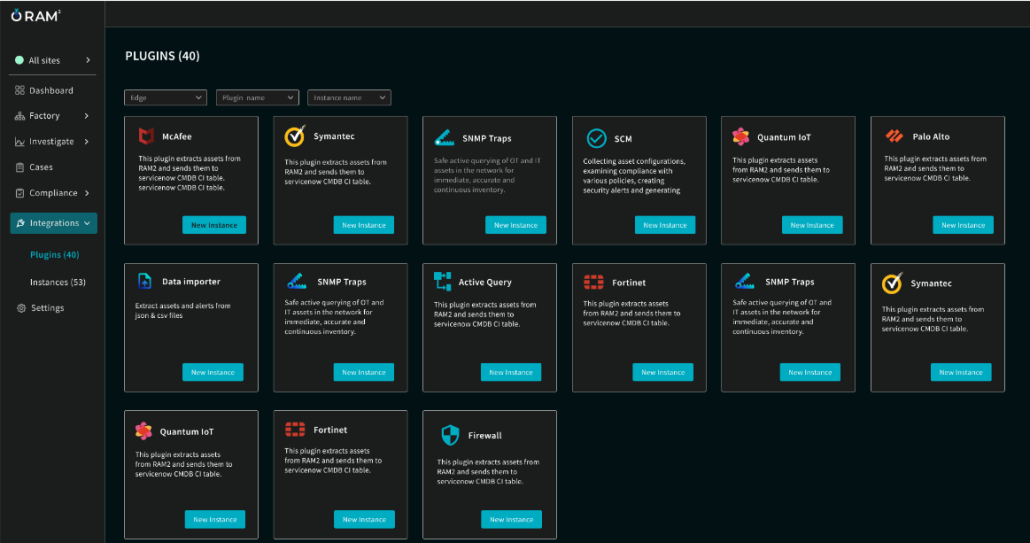Click "Extract assets and alerts from json & csv files" text
1030x543 pixels.
click(x=183, y=311)
